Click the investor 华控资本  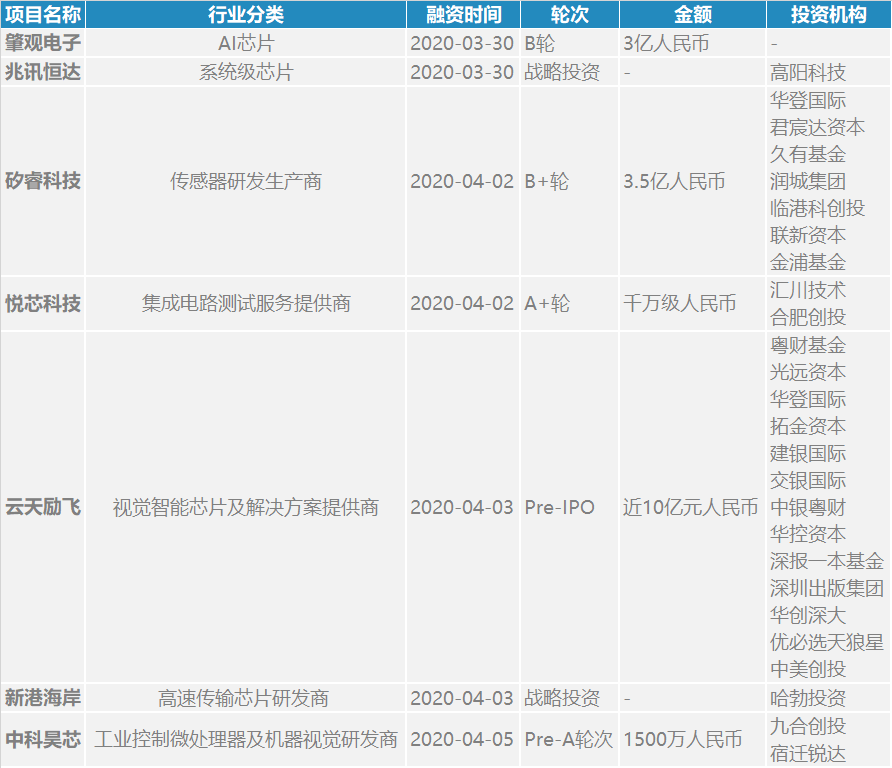[x=808, y=534]
